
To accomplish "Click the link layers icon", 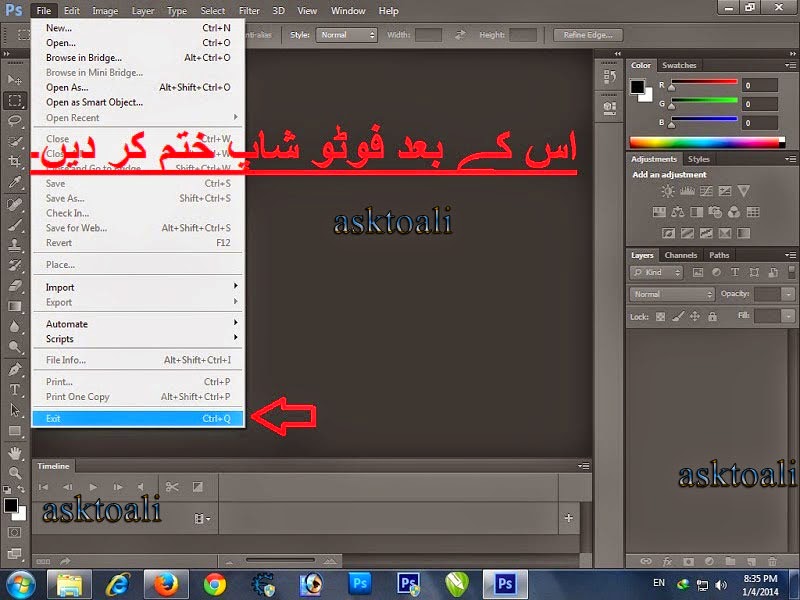I will [646, 561].
